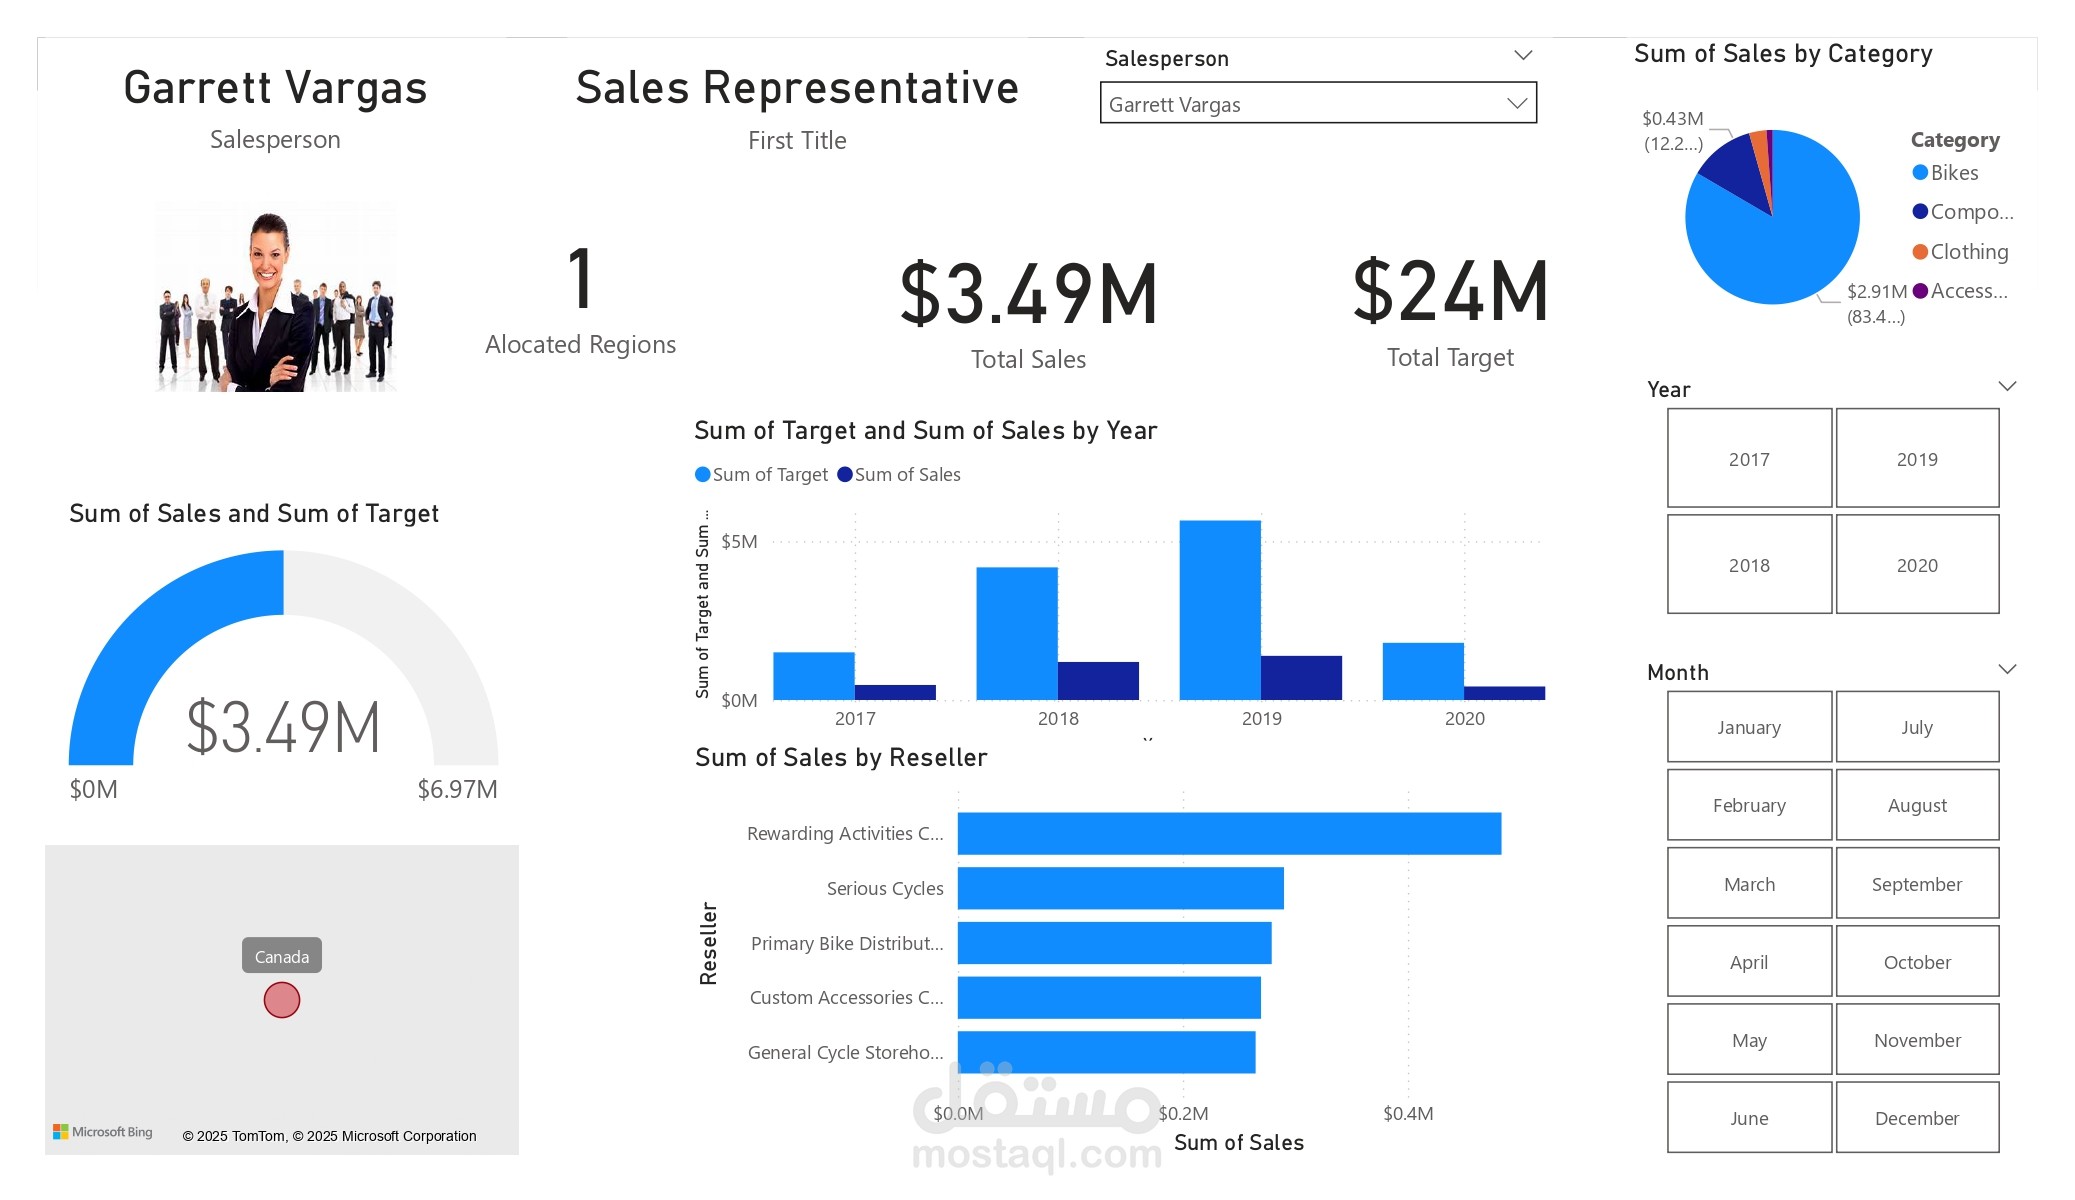Select December in the Month slicer
This screenshot has width=2075, height=1200.
(1917, 1117)
